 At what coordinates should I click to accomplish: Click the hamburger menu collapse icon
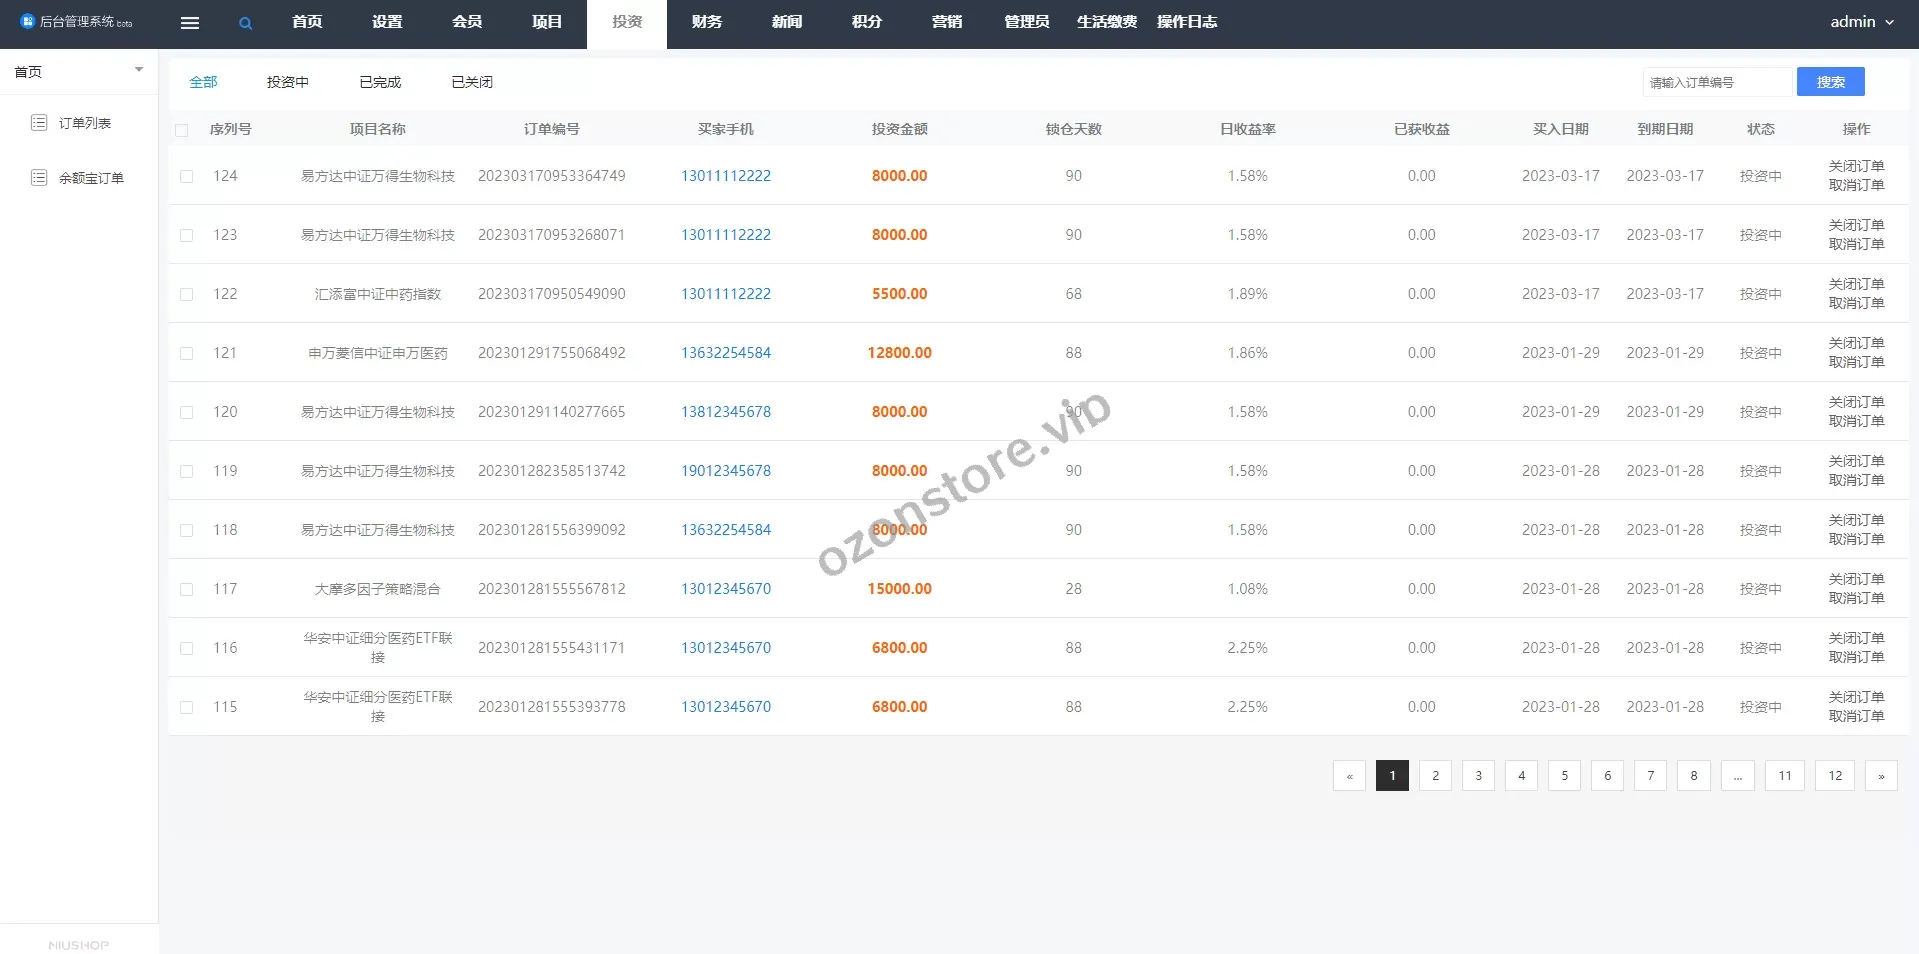coord(189,23)
